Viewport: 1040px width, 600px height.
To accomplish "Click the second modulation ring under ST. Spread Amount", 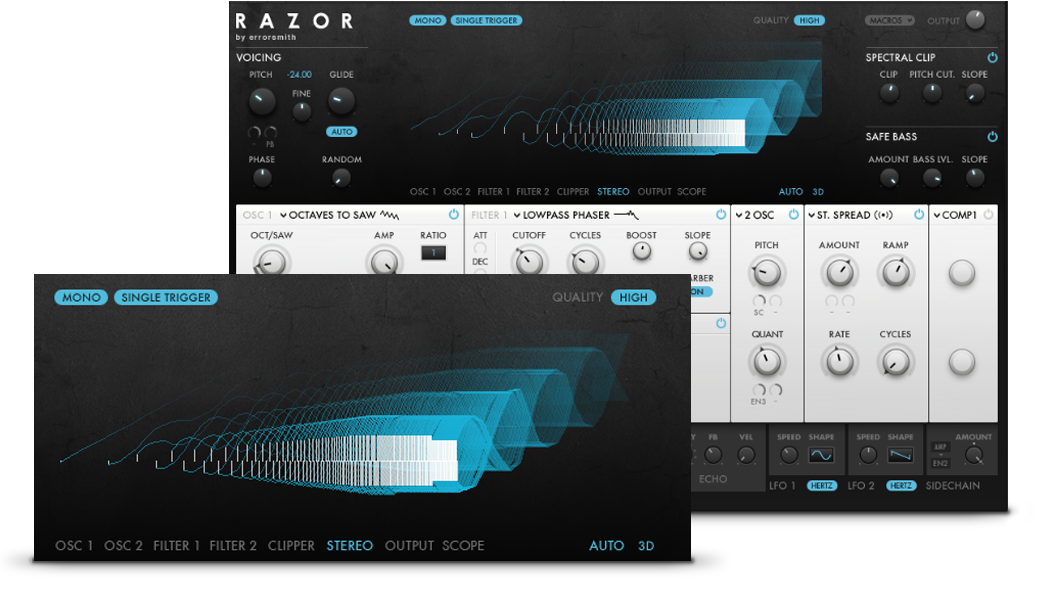I will (848, 302).
